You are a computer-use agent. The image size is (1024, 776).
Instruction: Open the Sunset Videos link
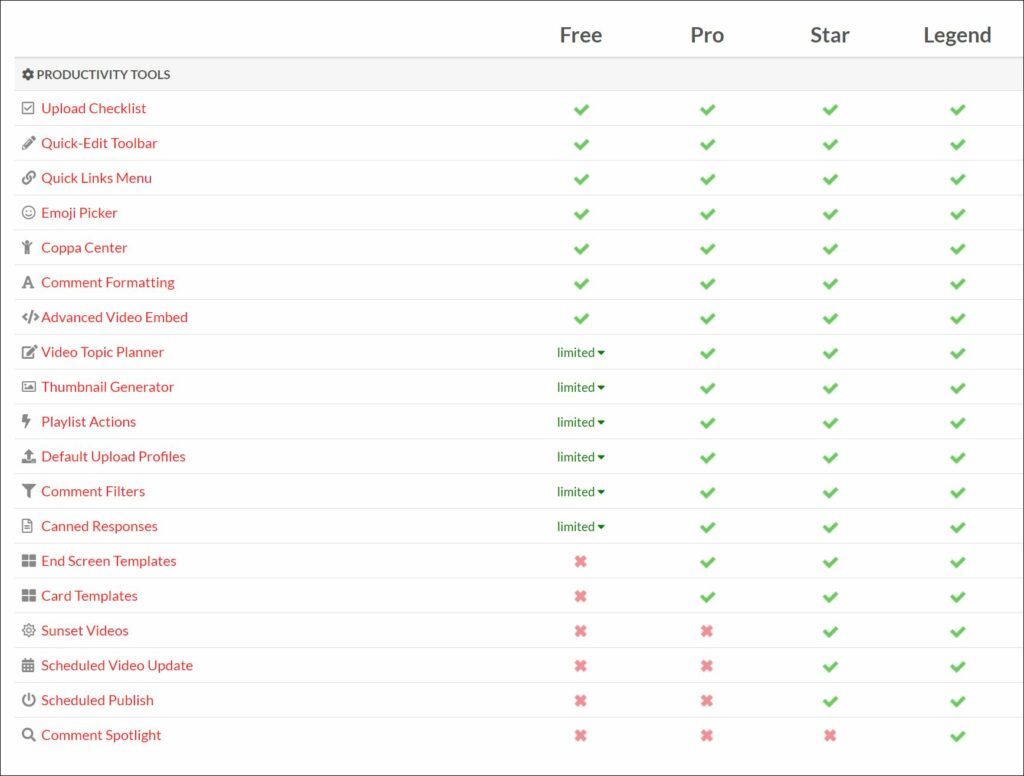tap(84, 630)
